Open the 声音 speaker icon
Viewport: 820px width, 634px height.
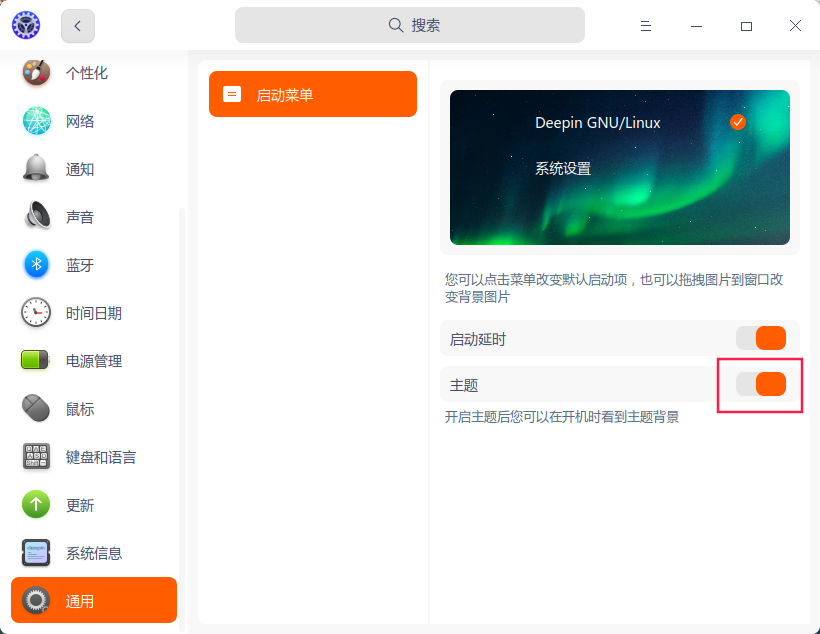pos(37,216)
